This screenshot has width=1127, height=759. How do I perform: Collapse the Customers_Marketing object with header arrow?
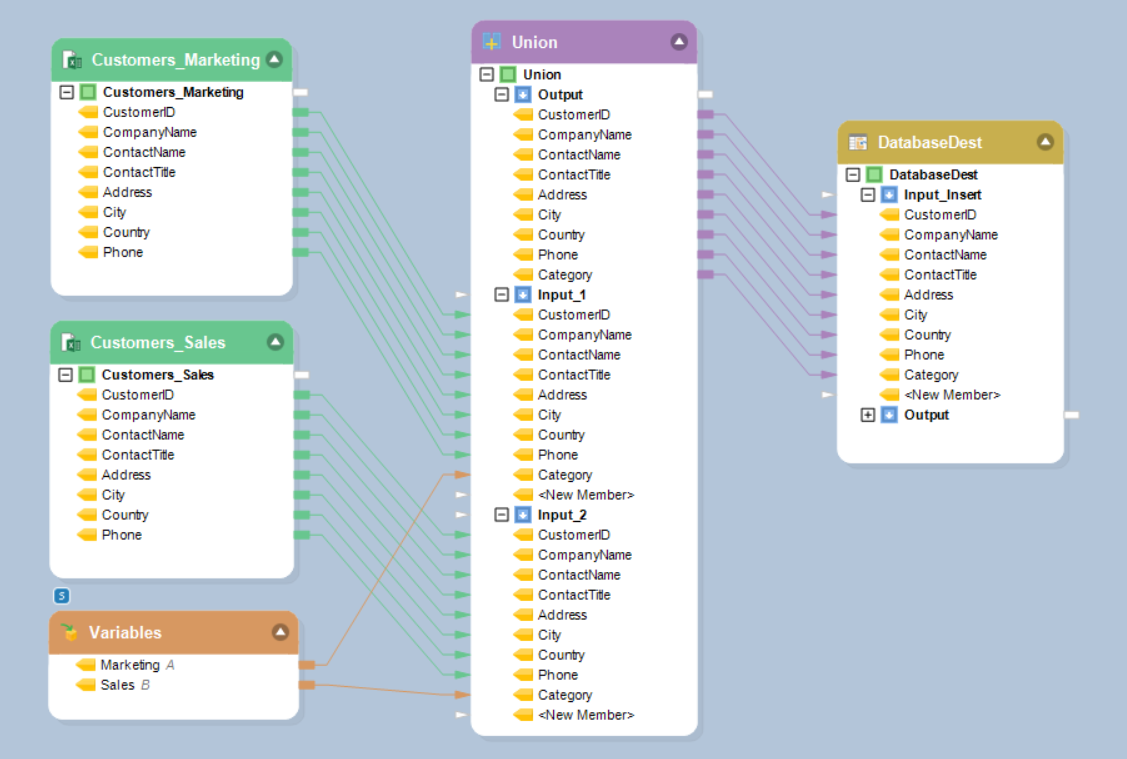tap(275, 60)
